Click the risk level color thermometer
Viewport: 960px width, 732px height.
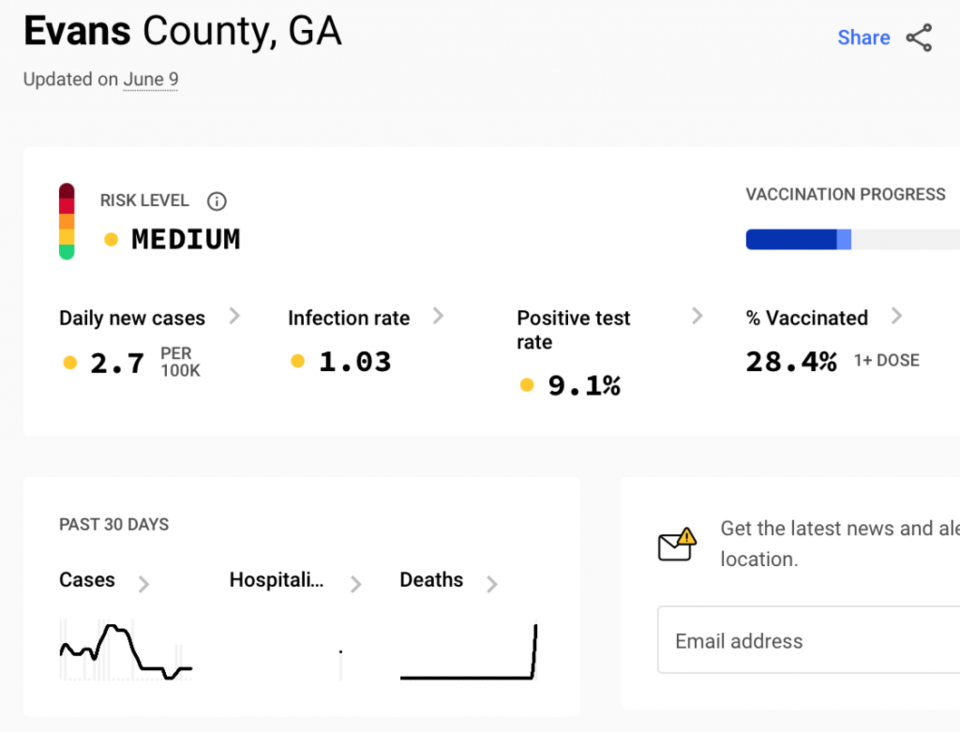pos(67,222)
